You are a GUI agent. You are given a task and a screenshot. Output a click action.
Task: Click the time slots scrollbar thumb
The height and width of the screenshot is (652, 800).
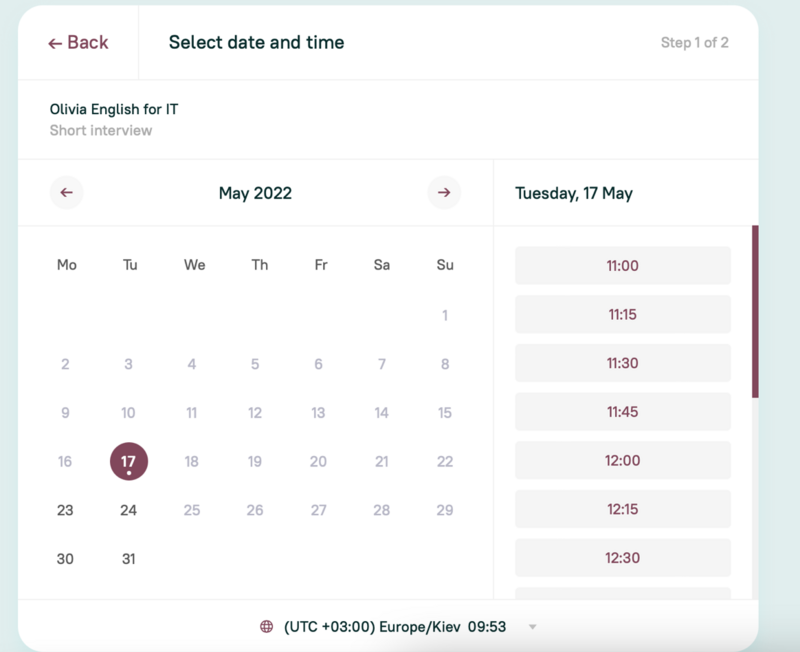[755, 311]
